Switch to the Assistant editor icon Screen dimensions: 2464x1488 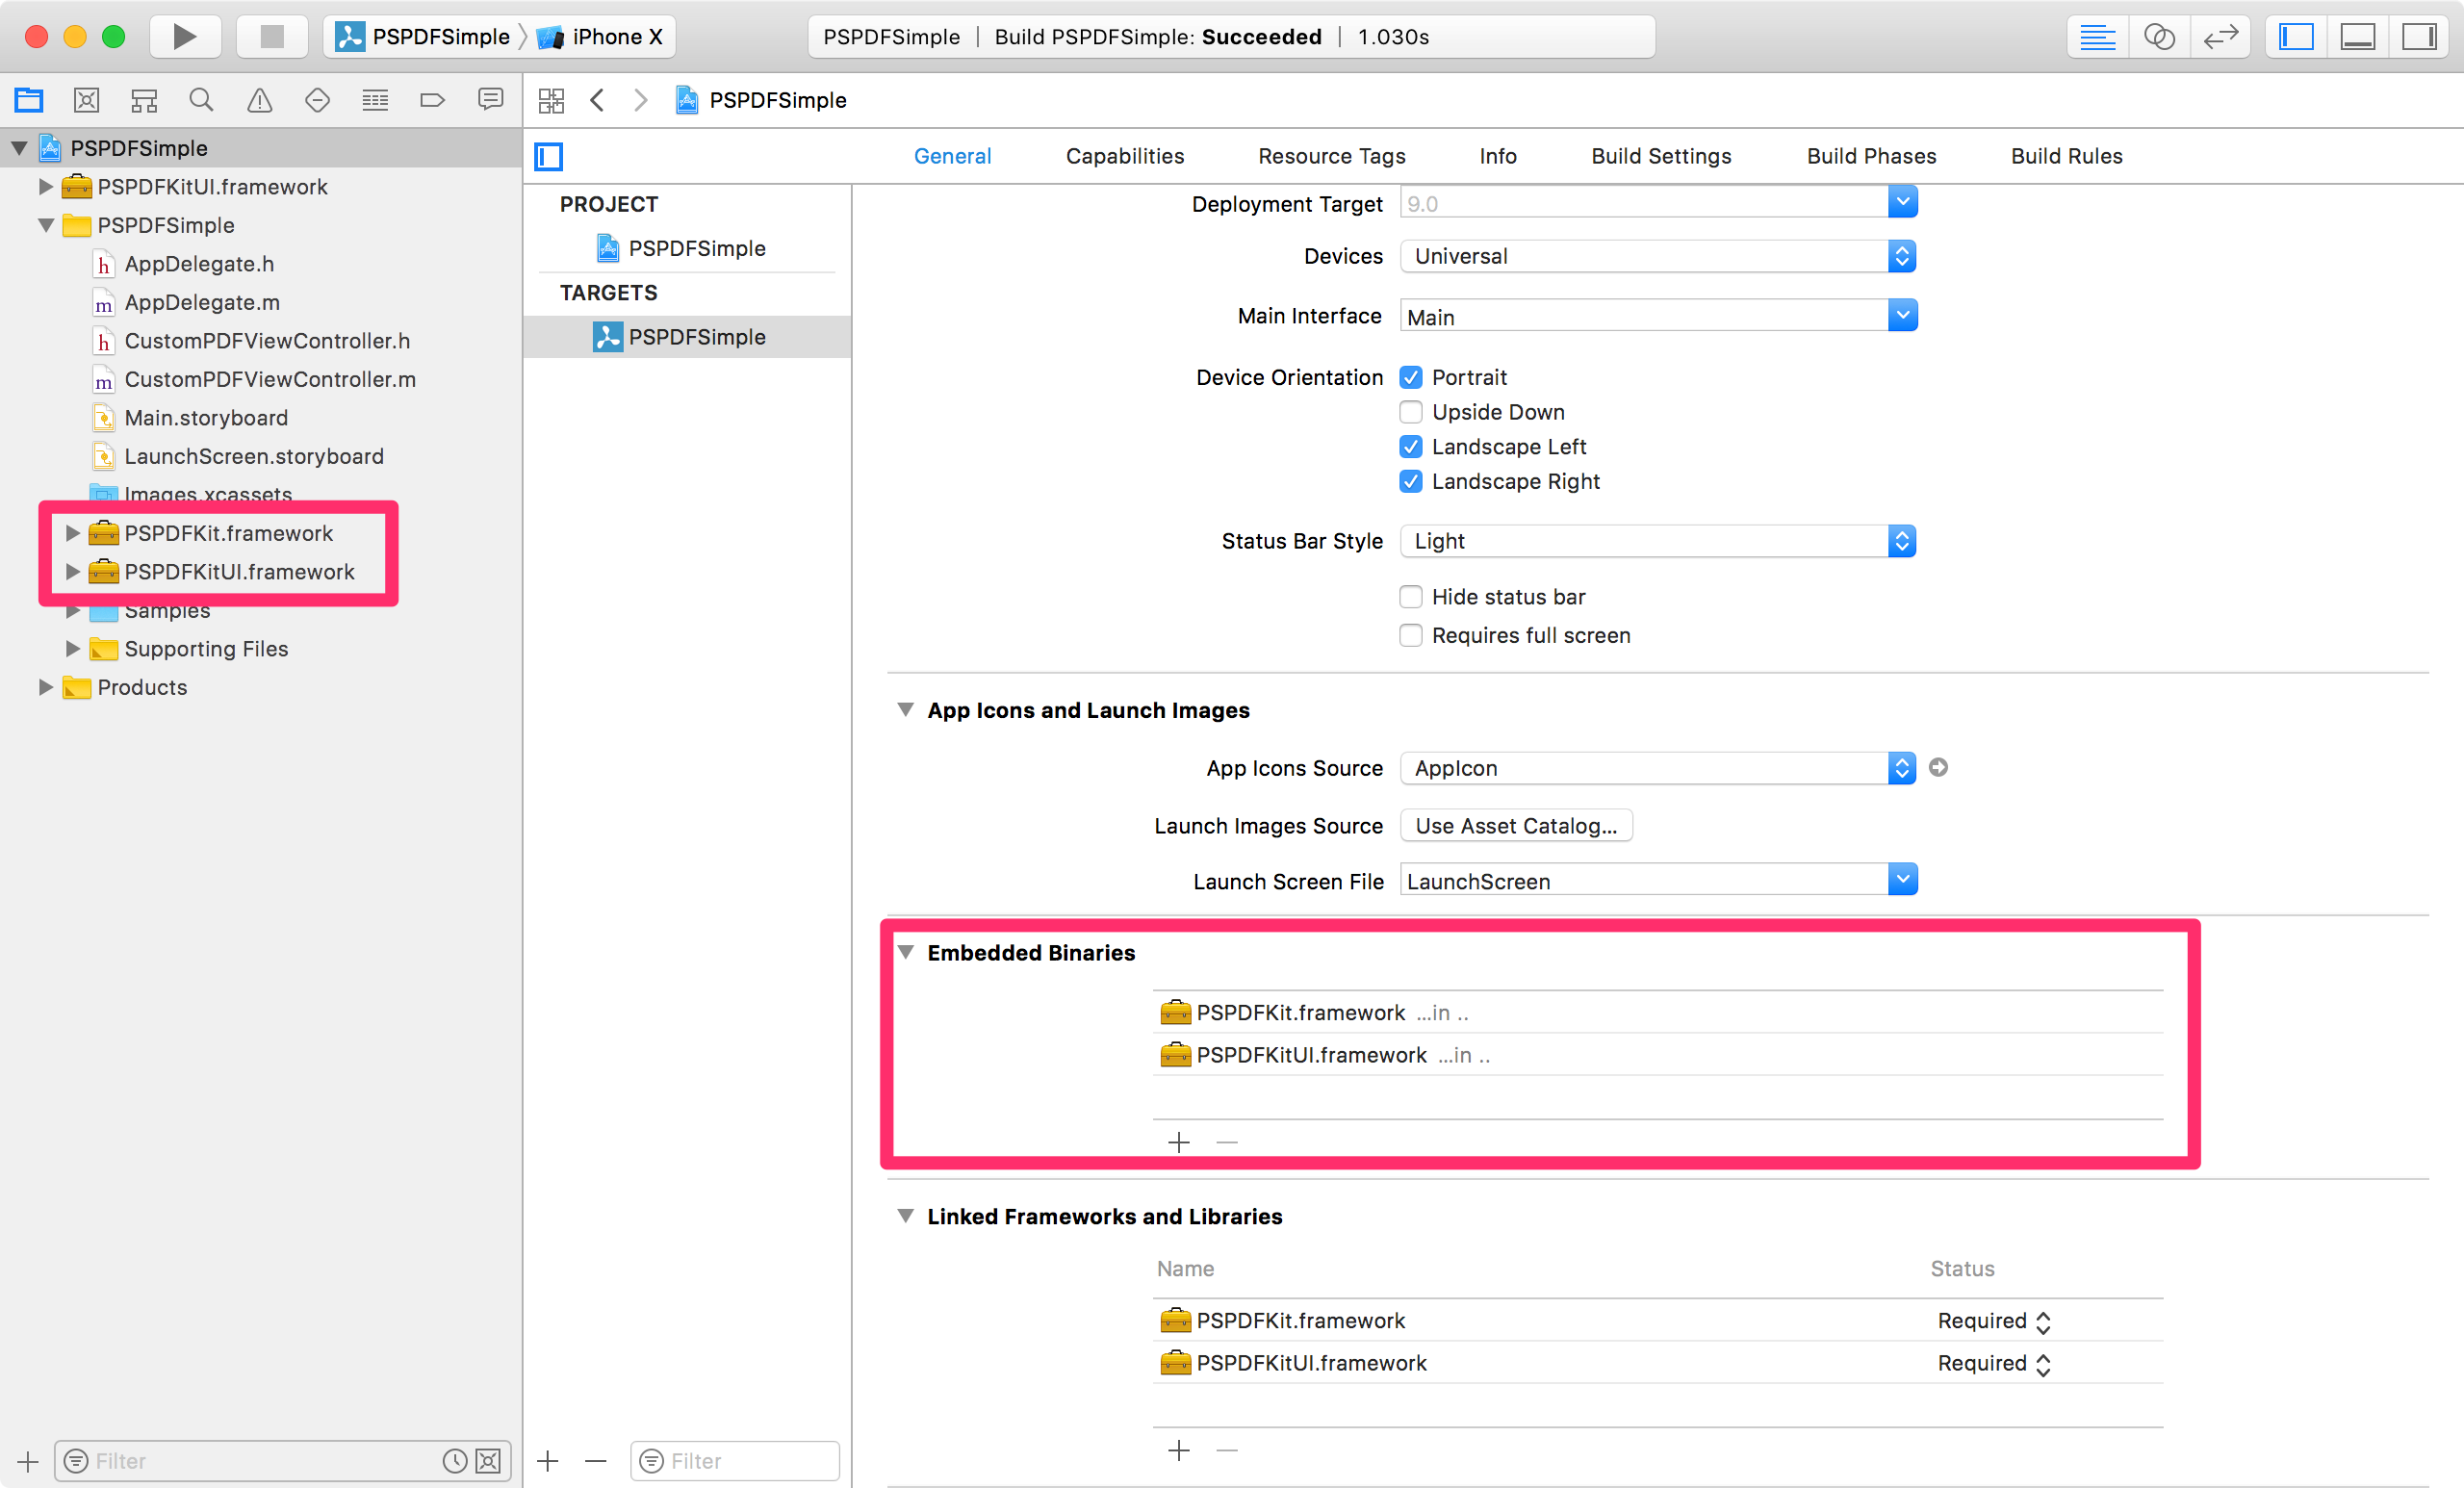(x=2158, y=37)
